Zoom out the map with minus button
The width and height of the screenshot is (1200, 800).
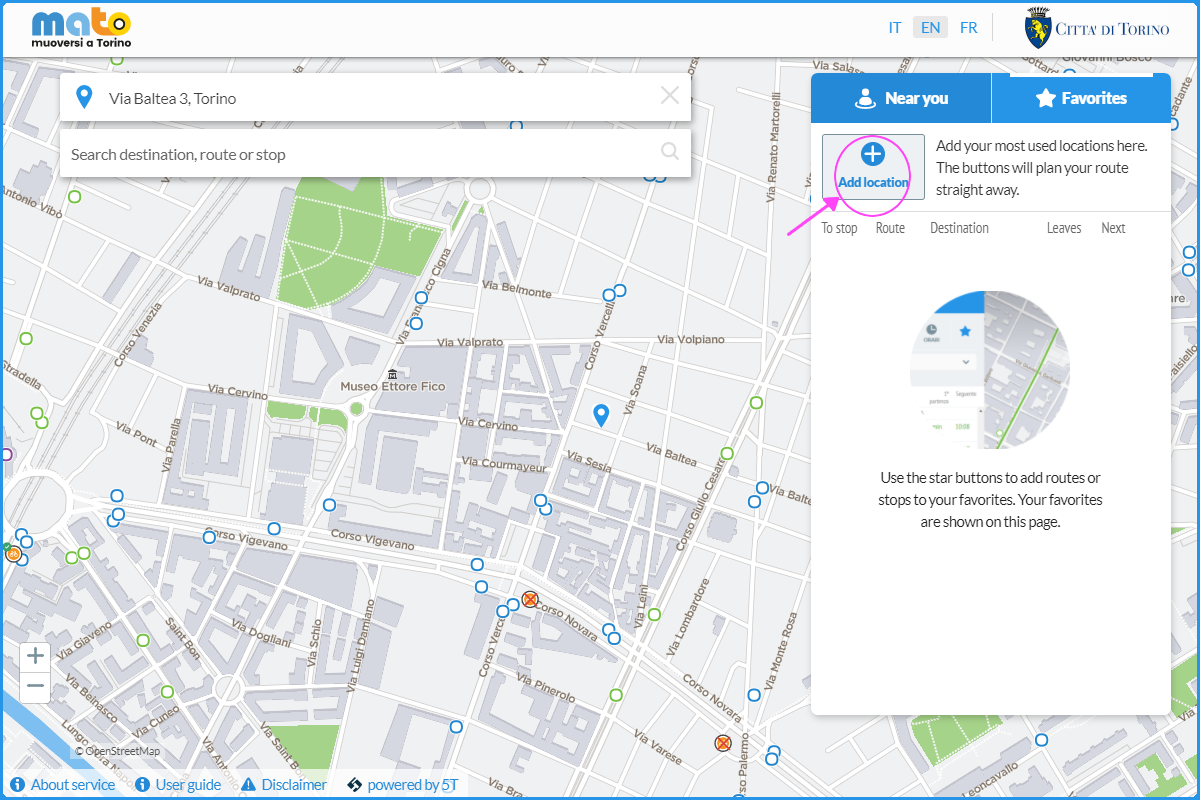(36, 686)
